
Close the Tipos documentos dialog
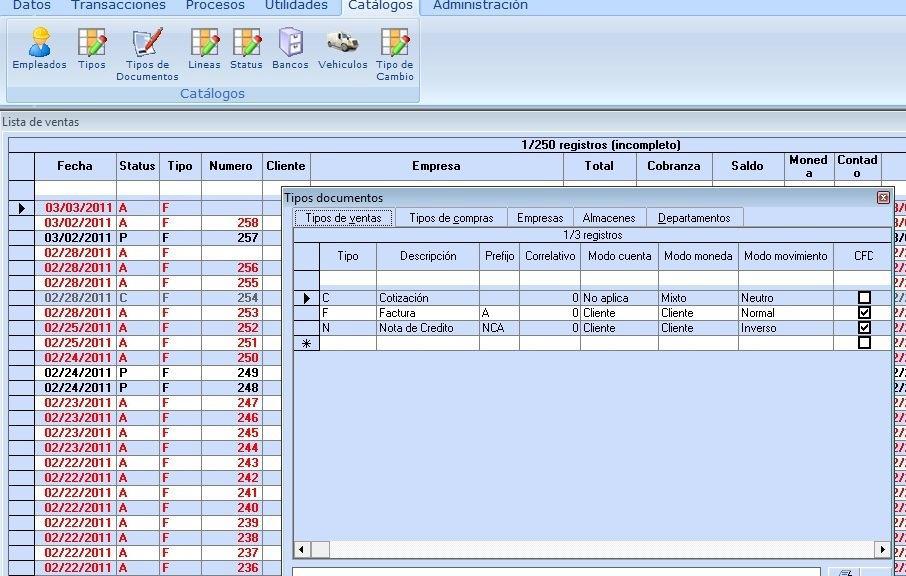click(883, 198)
